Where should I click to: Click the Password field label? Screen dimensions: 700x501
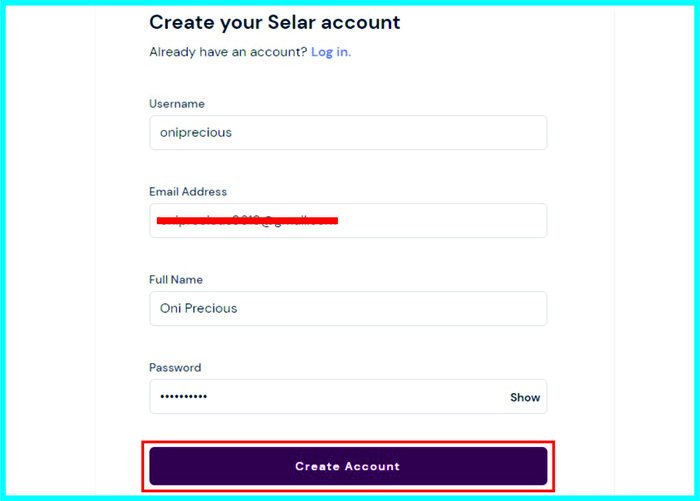(175, 368)
